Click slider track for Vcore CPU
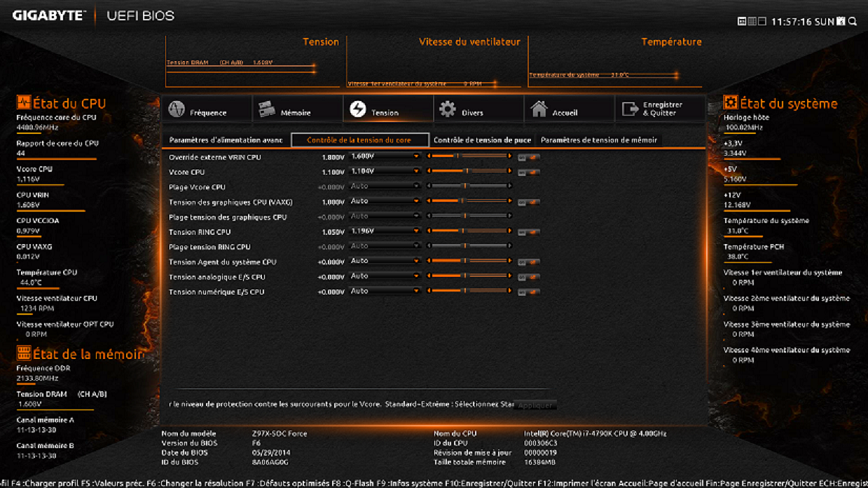The image size is (868, 488). [x=469, y=172]
